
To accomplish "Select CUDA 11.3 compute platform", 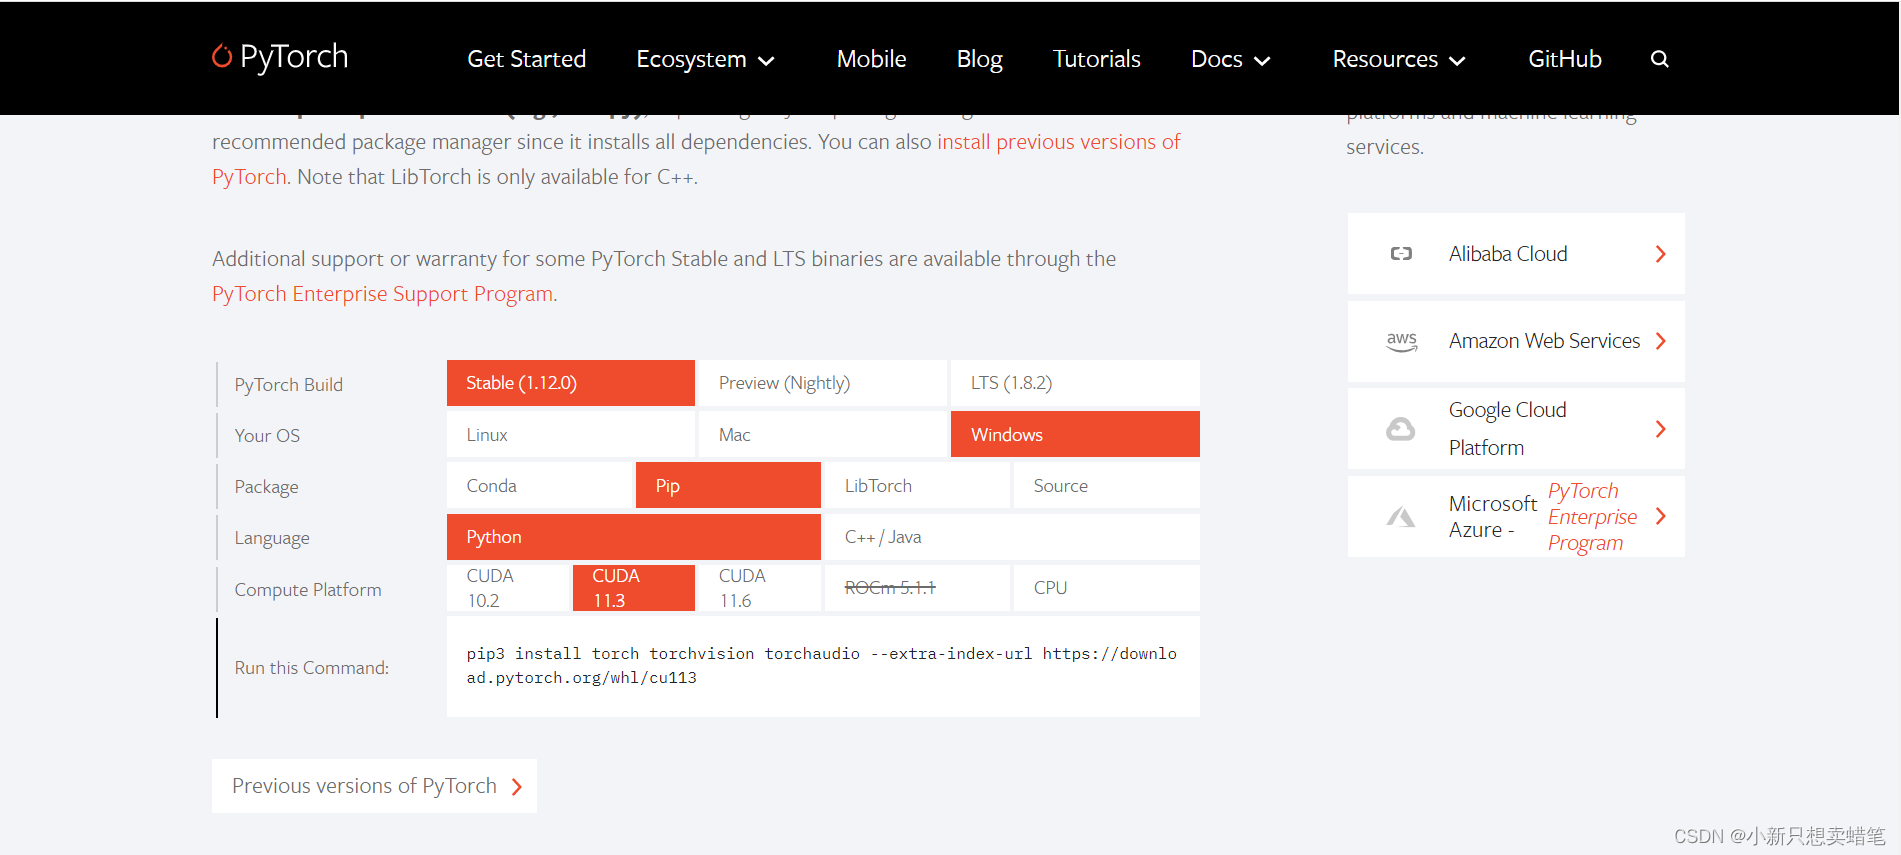I will point(634,588).
